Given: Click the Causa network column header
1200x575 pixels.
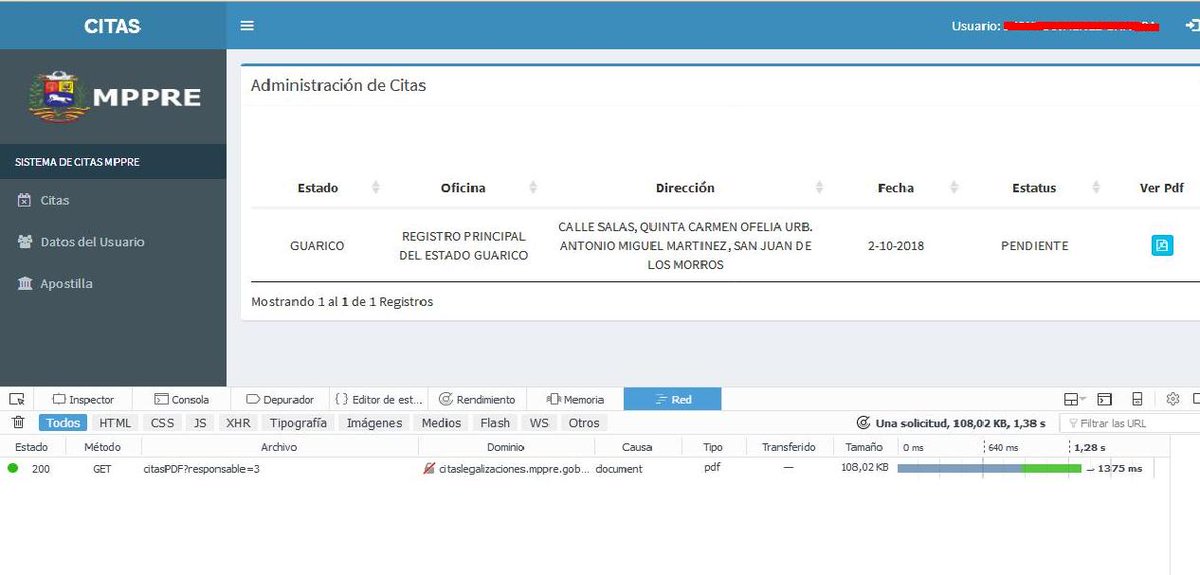Looking at the screenshot, I should click(637, 447).
